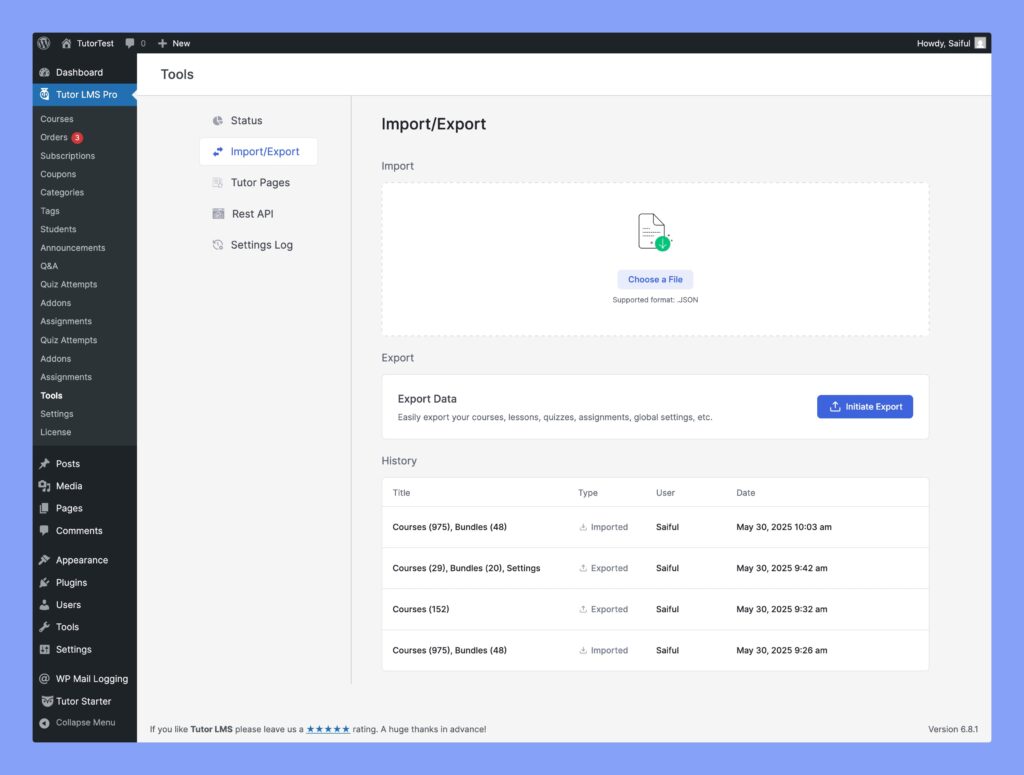Click the New link in admin bar
This screenshot has width=1024, height=775.
point(181,43)
